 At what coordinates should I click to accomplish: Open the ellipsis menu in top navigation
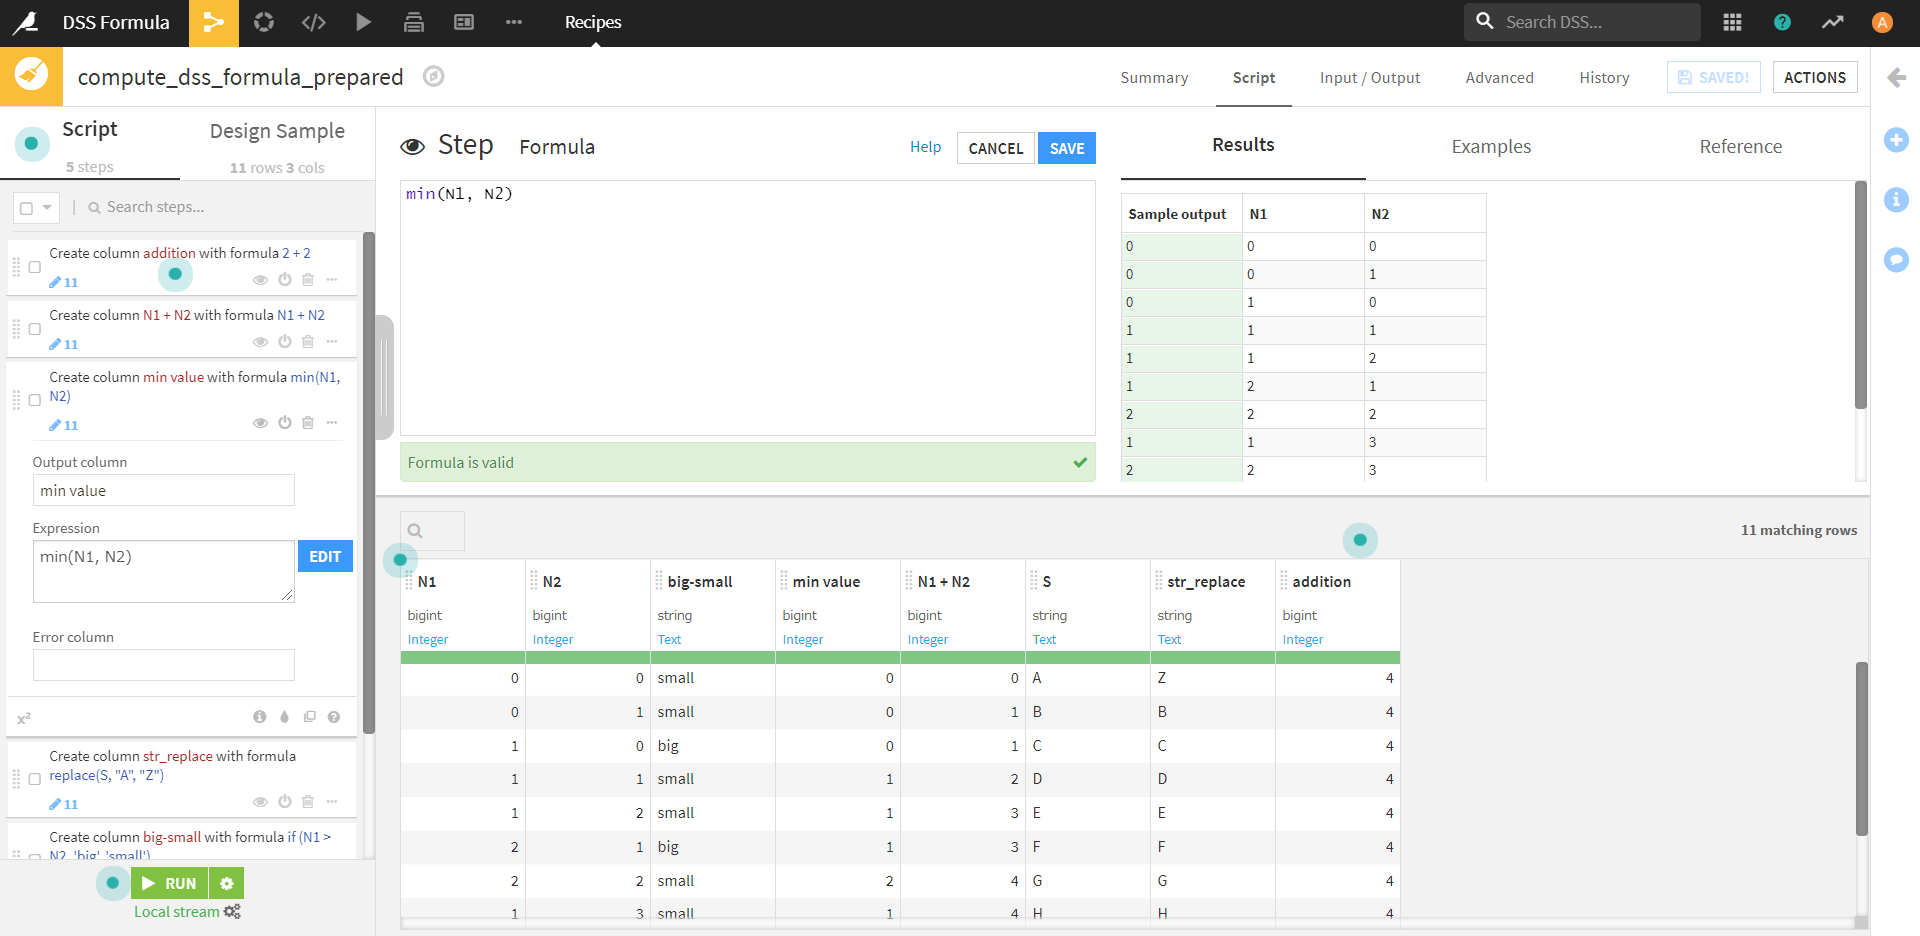point(513,22)
